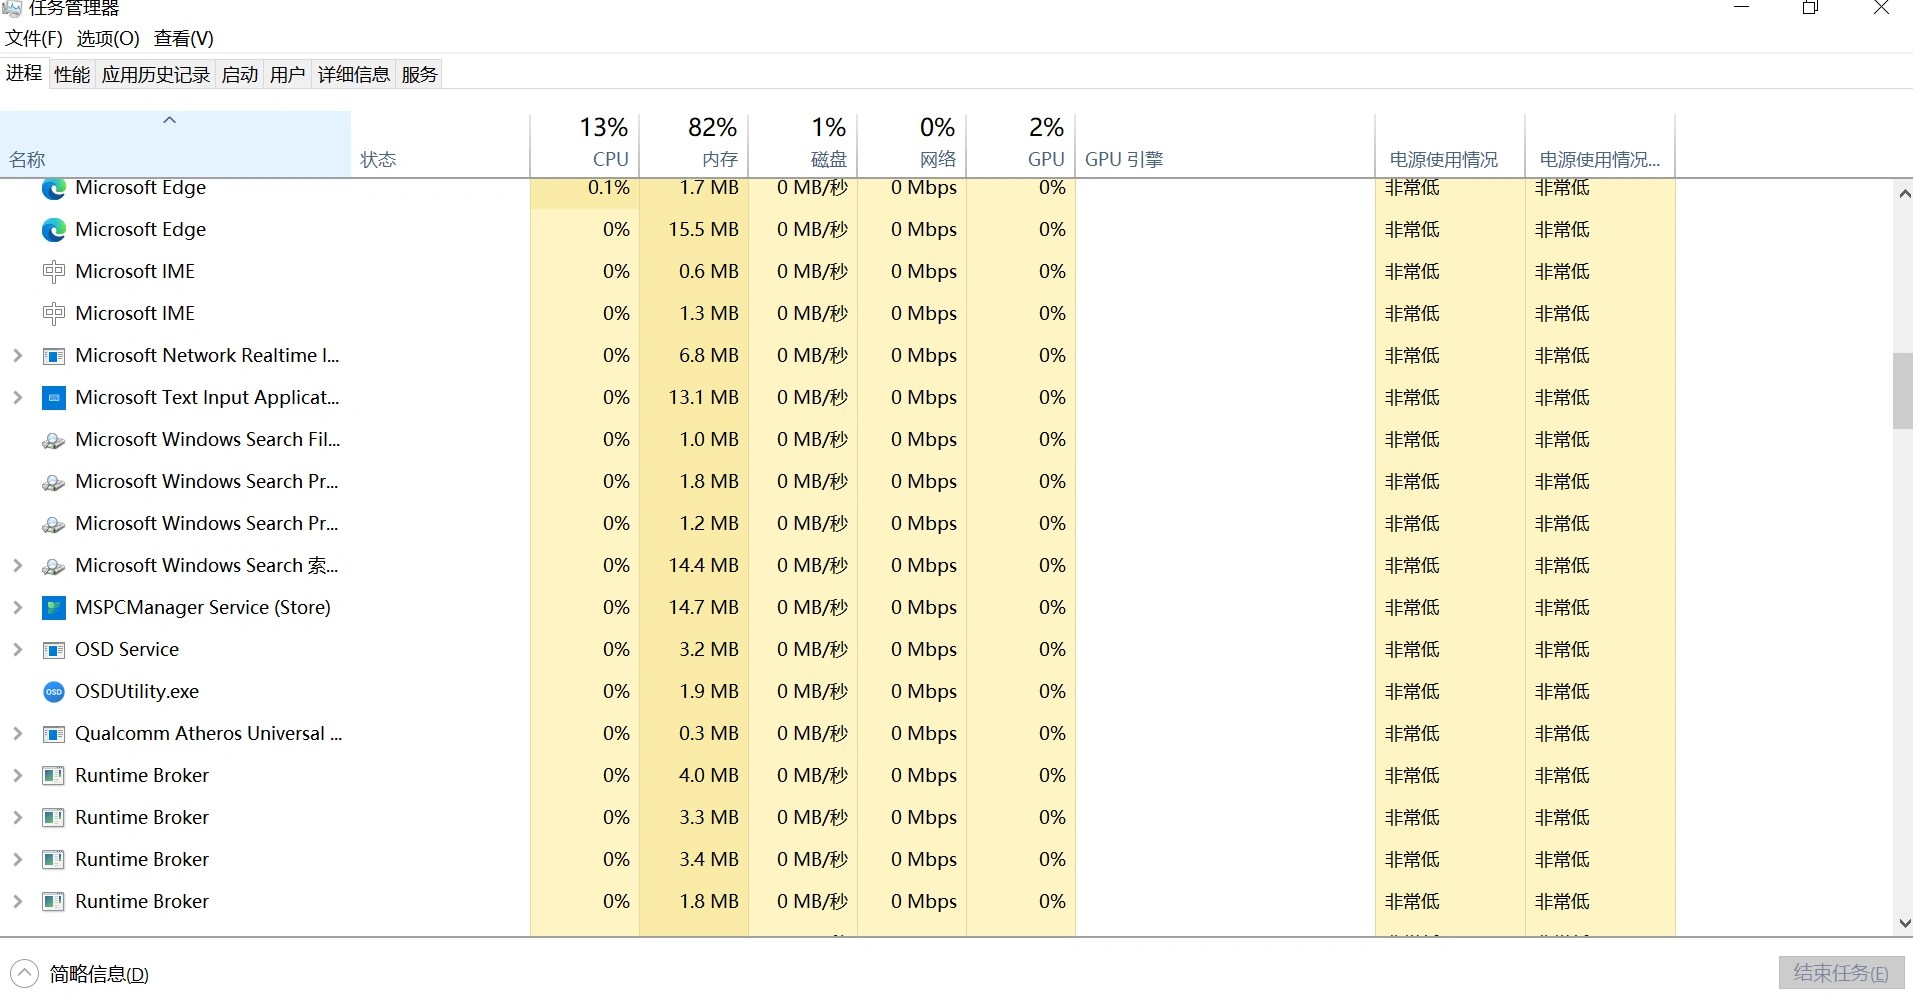
Task: Click the Runtime Broker icon with 4.0 MB memory
Action: click(54, 776)
